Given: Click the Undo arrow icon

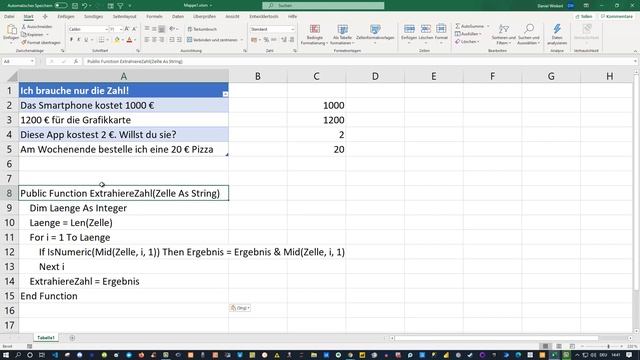Looking at the screenshot, I should coord(84,6).
